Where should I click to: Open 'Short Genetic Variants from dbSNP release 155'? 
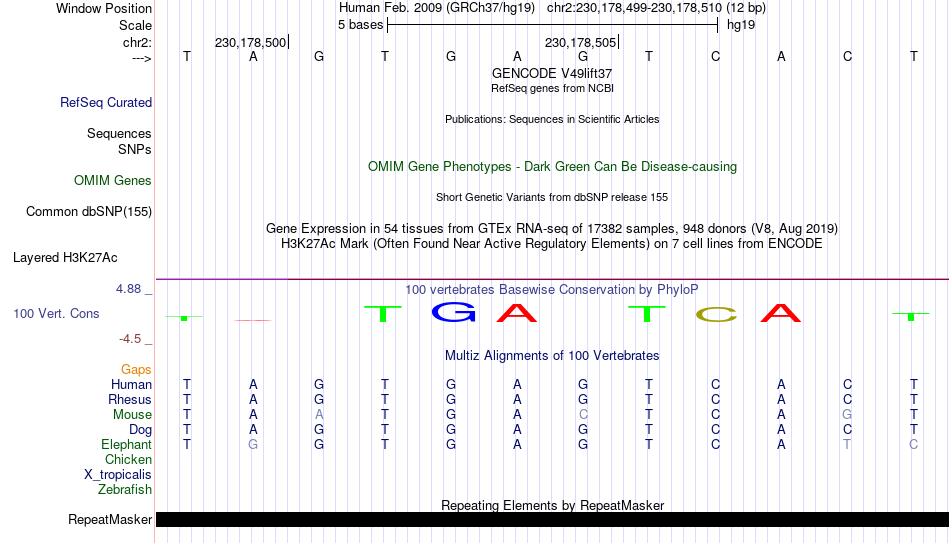(552, 198)
